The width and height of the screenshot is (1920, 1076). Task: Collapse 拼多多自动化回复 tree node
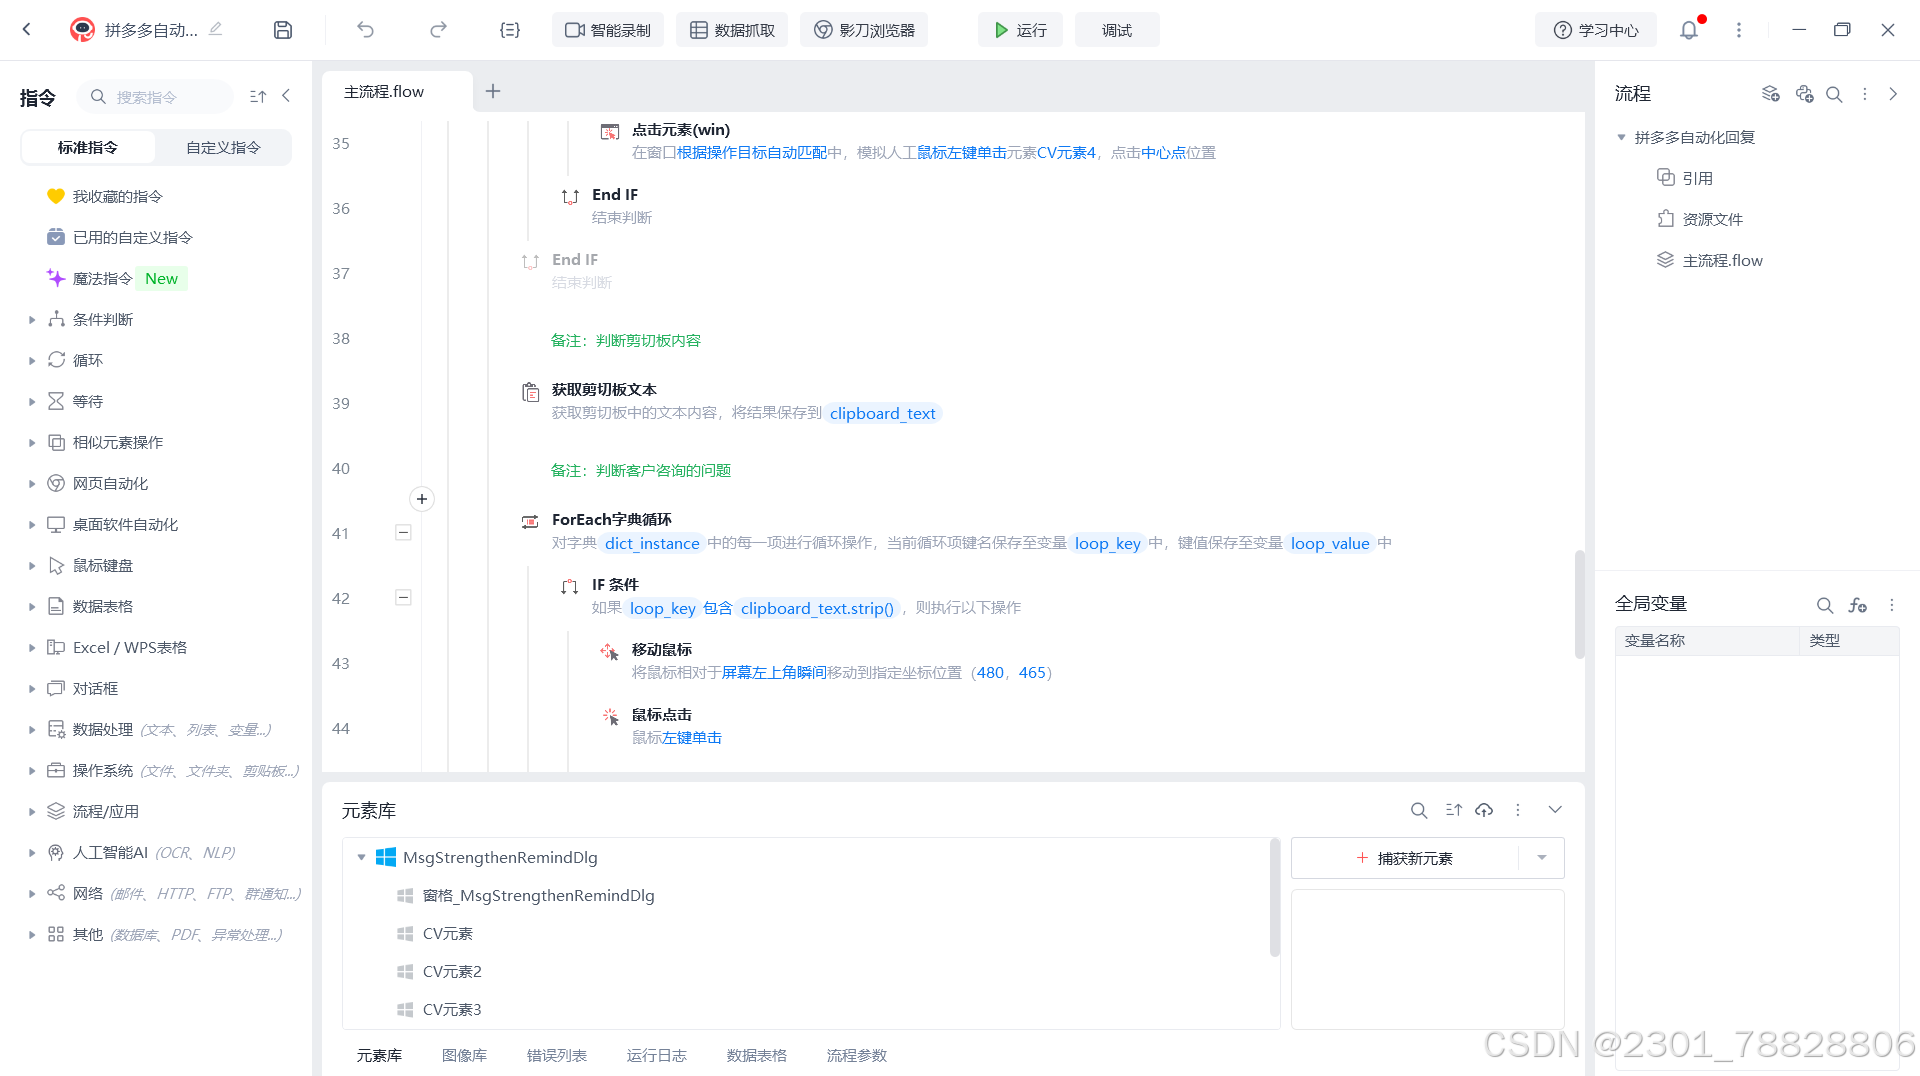[x=1621, y=137]
